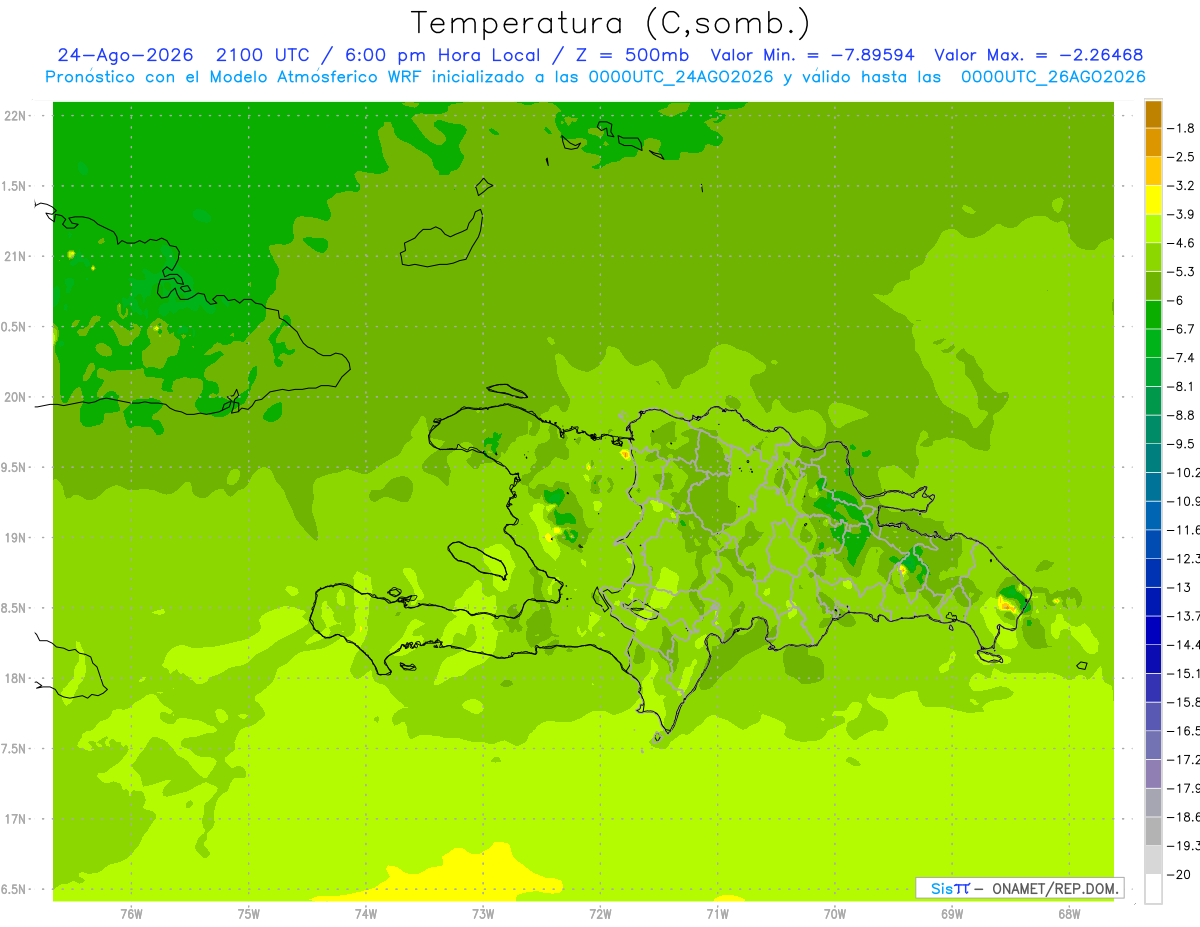This screenshot has width=1200, height=927.
Task: Click the colorbar value '-20'
Action: tap(1180, 874)
